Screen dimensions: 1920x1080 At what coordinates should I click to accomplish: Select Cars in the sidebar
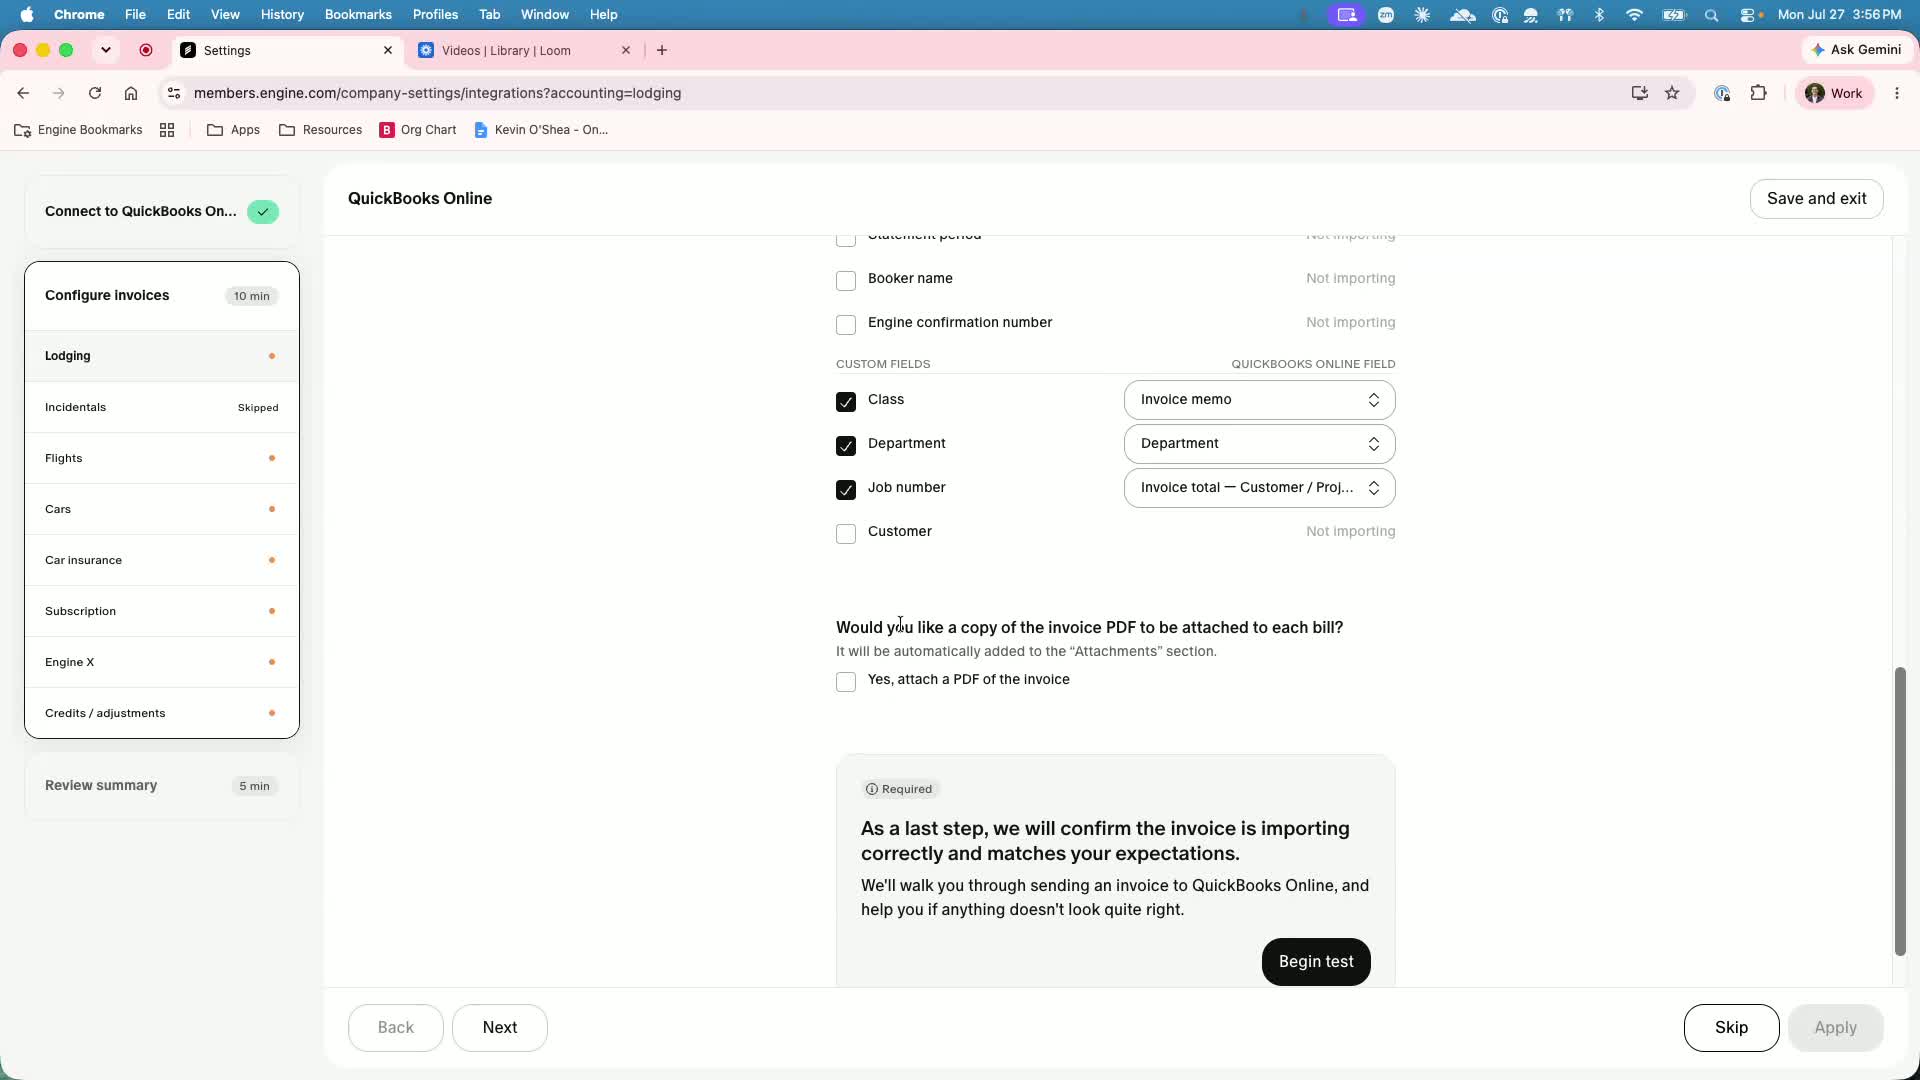162,509
